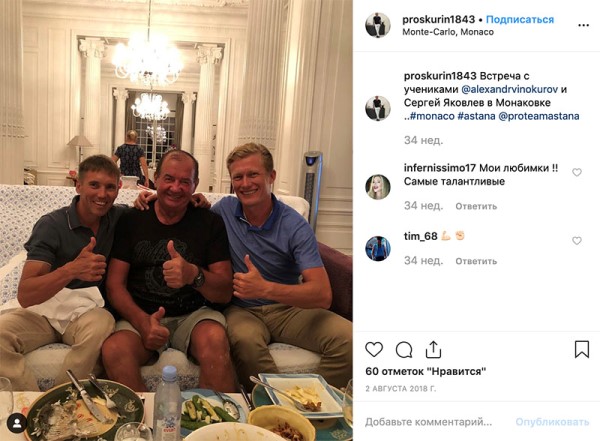Share the post using the share icon

433,349
